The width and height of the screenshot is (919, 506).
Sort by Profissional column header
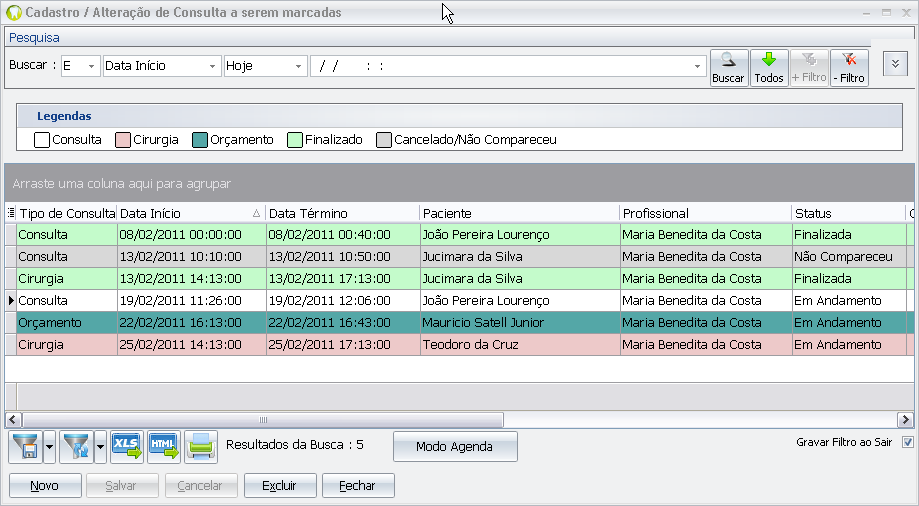tap(705, 213)
